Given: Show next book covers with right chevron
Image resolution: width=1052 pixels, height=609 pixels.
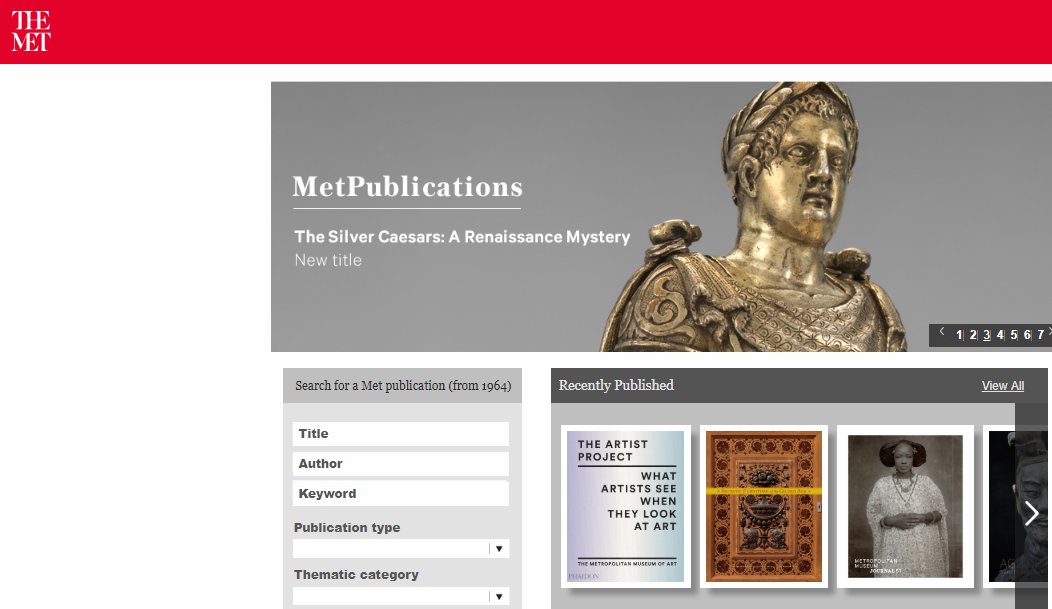Looking at the screenshot, I should (1032, 514).
